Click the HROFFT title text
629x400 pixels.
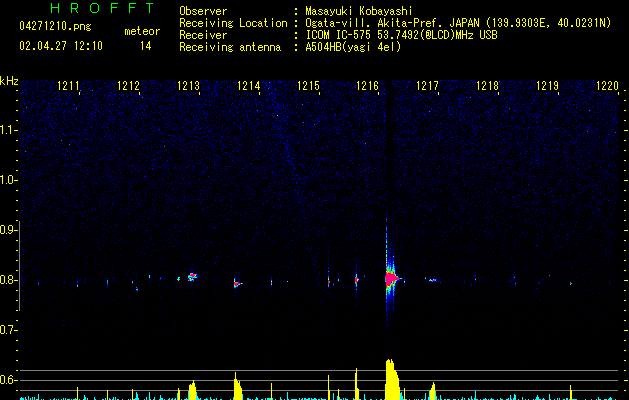(x=102, y=8)
